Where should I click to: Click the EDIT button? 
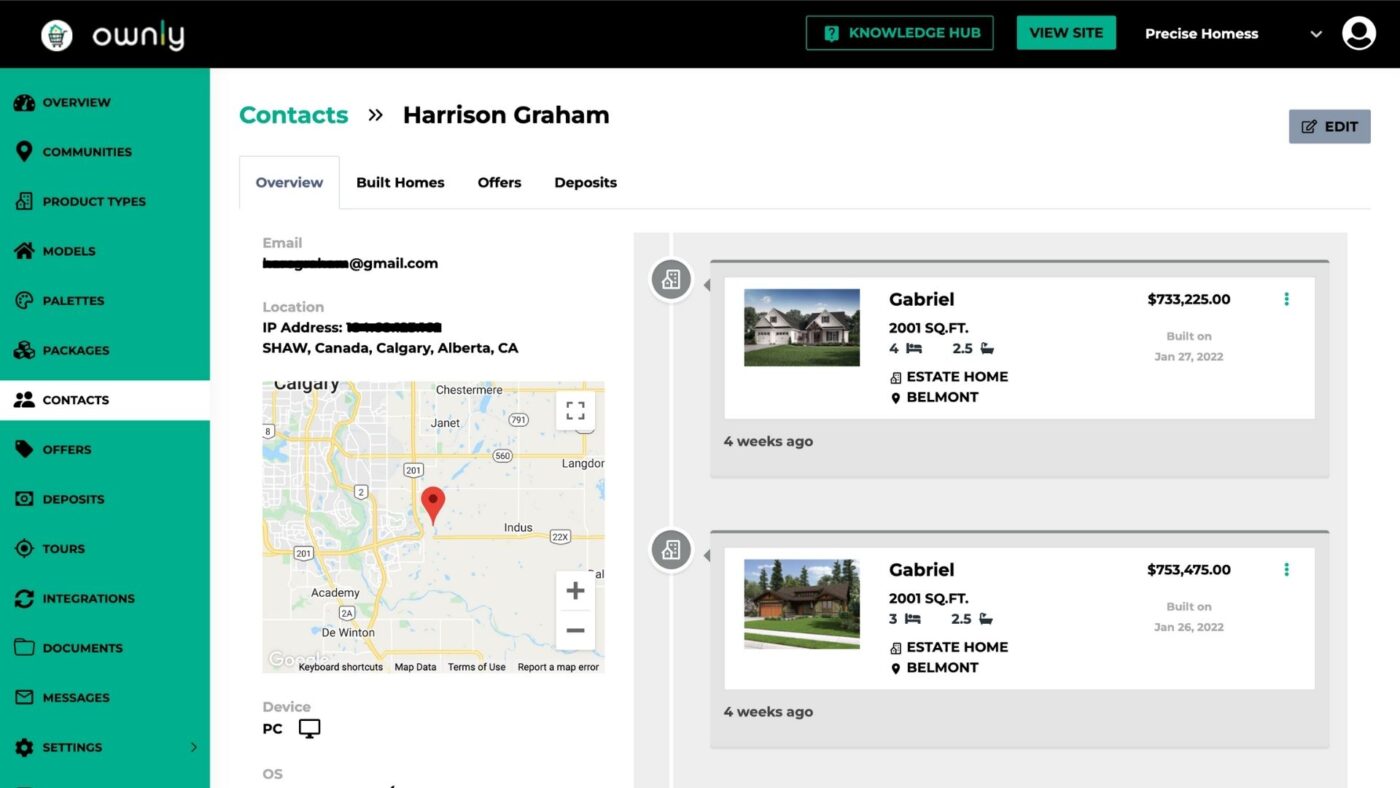coord(1329,126)
